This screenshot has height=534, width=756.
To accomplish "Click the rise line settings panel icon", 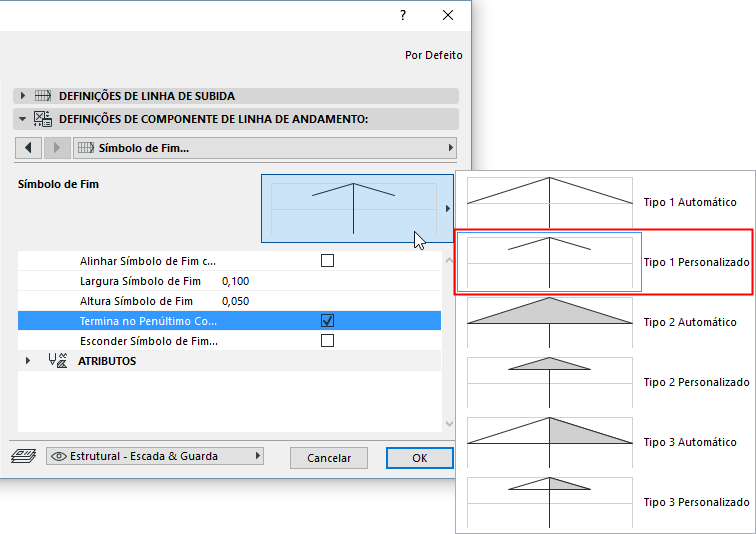I will click(x=43, y=95).
